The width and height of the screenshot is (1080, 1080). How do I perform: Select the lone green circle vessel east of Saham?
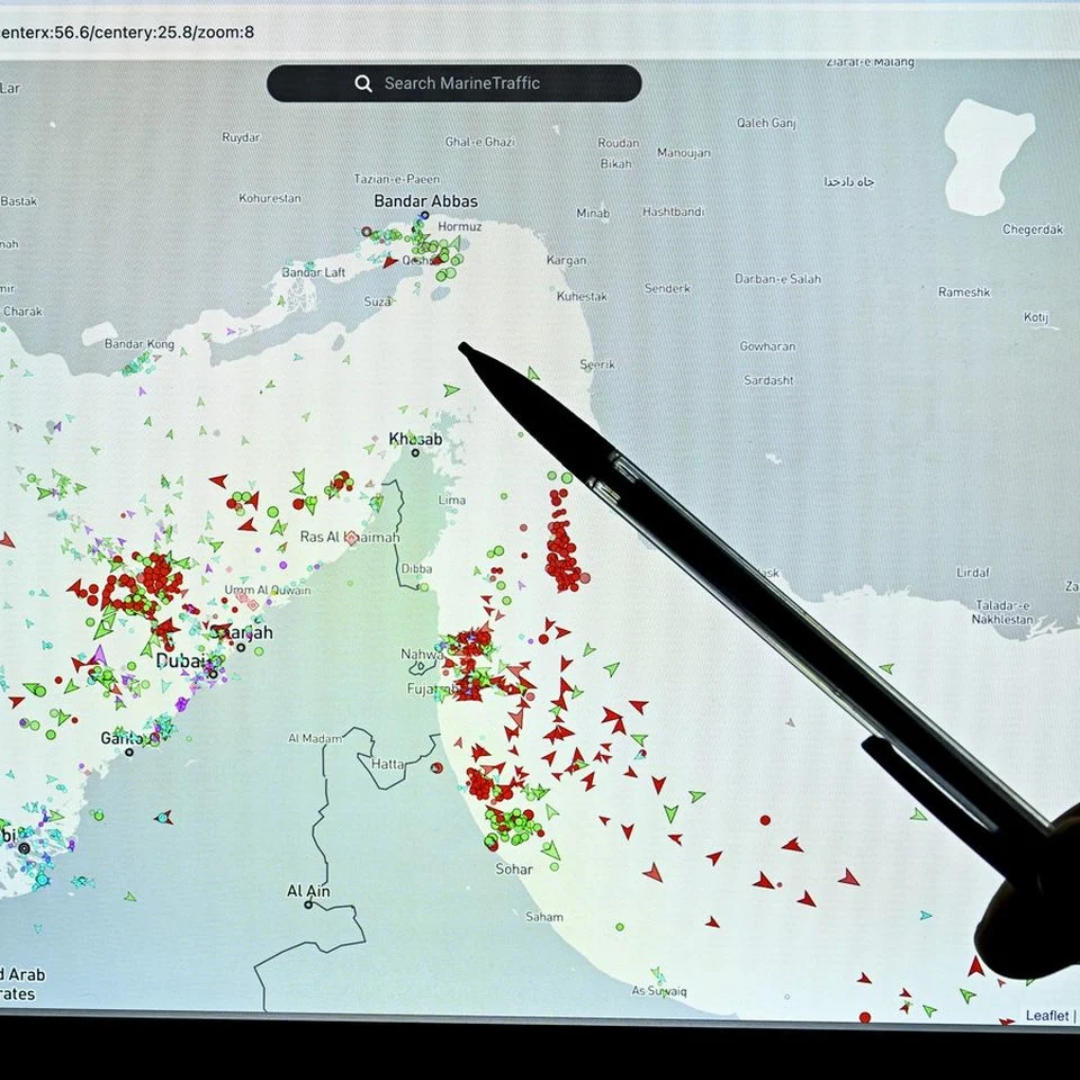click(x=619, y=927)
